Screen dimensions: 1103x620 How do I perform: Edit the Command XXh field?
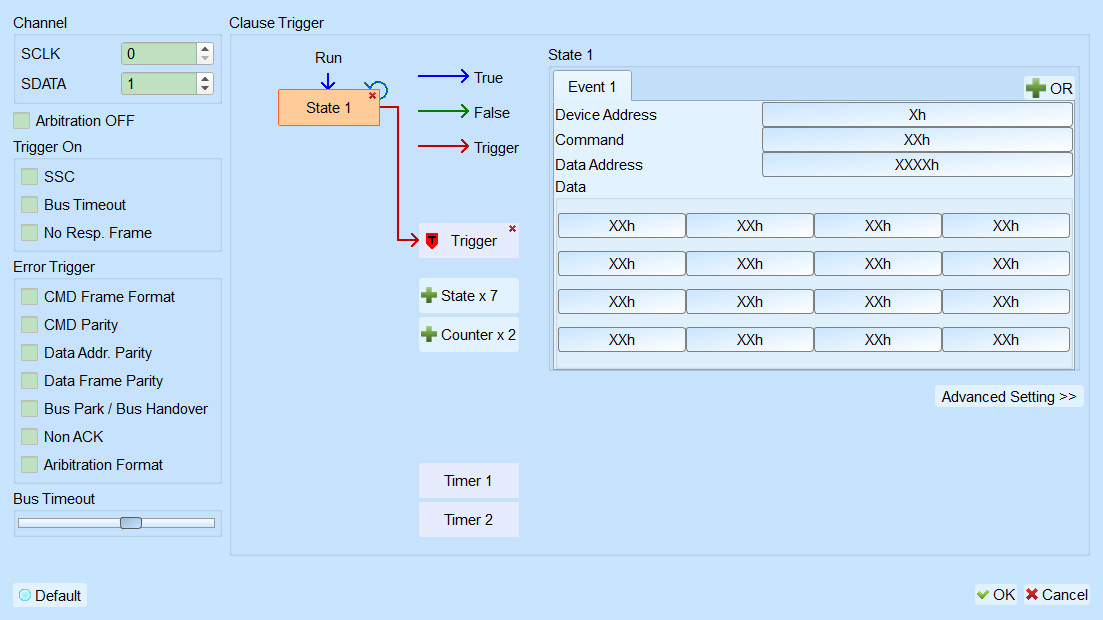click(917, 140)
